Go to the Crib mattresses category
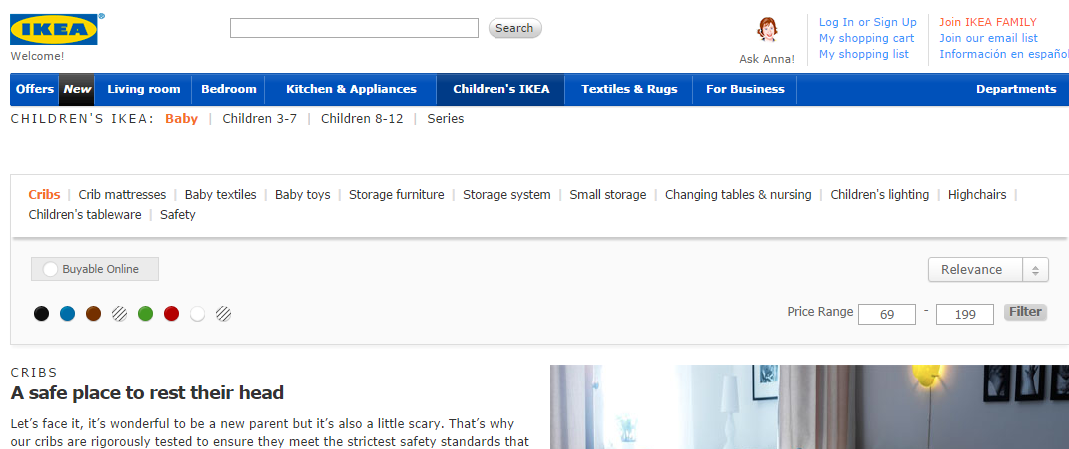This screenshot has height=449, width=1069. click(122, 195)
